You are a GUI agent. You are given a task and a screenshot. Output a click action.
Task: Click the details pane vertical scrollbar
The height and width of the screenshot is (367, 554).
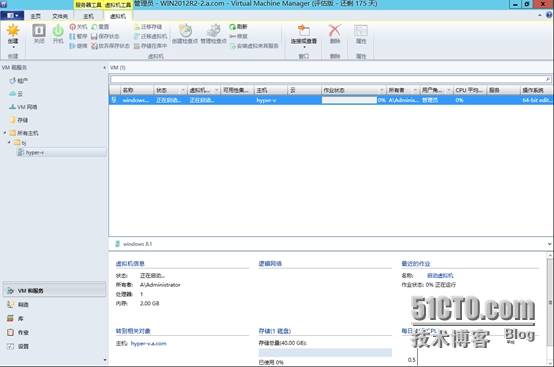click(550, 302)
